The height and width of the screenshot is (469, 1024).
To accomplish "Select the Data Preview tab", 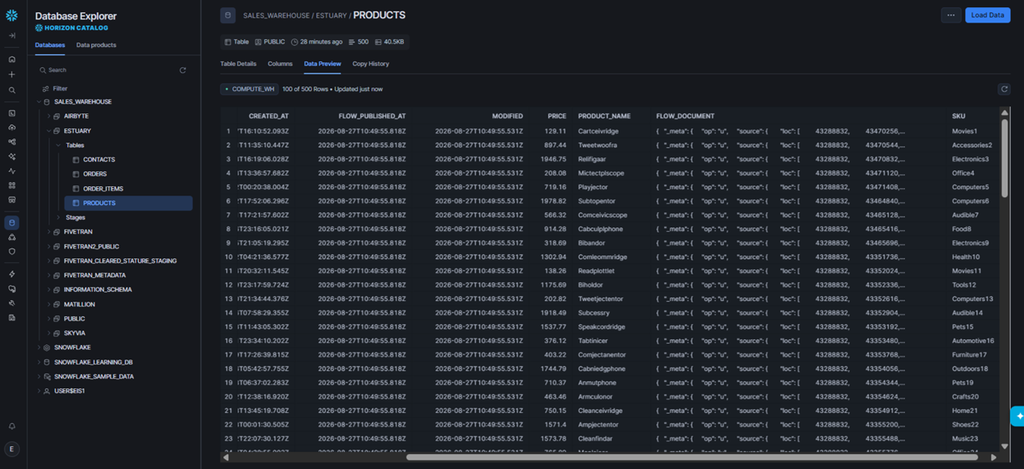I will tap(323, 64).
